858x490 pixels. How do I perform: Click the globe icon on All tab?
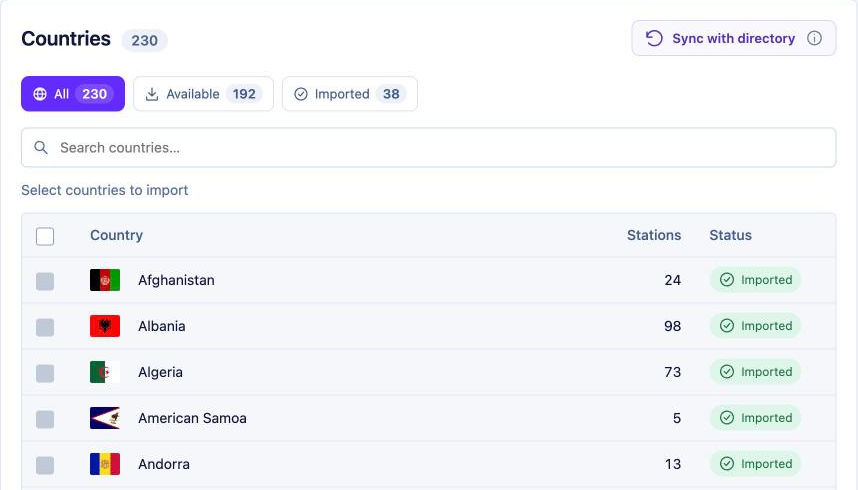click(x=40, y=94)
